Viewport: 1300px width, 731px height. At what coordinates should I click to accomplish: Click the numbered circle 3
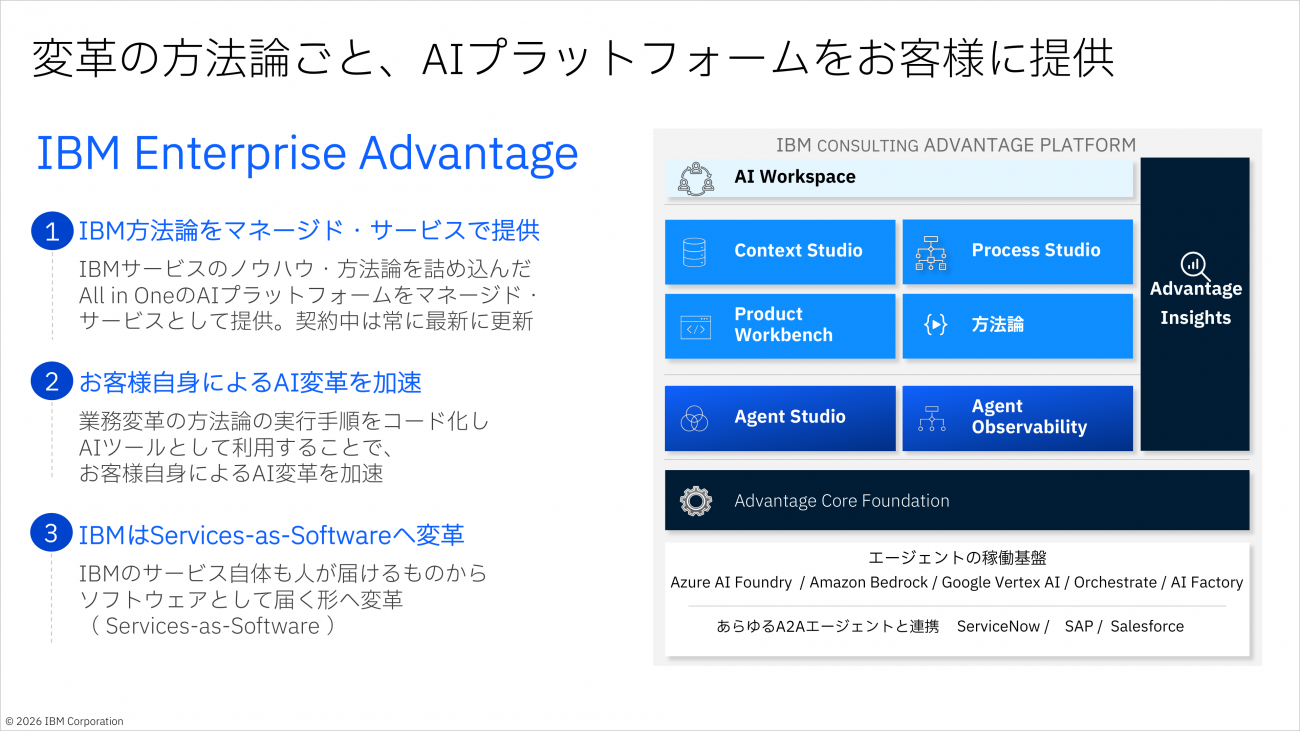(x=52, y=534)
